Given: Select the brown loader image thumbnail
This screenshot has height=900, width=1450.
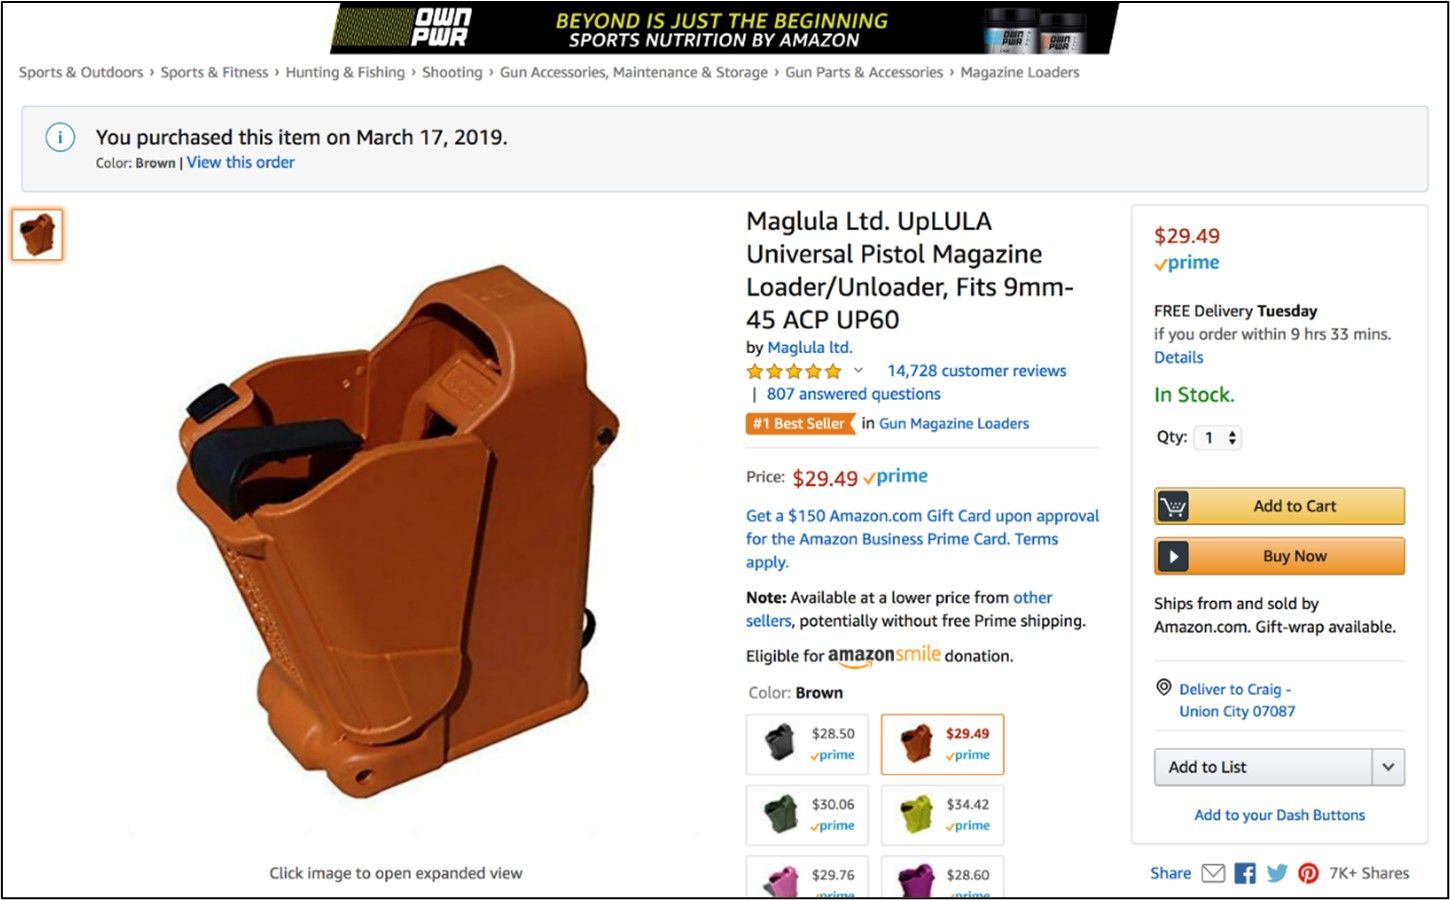Looking at the screenshot, I should [x=38, y=235].
